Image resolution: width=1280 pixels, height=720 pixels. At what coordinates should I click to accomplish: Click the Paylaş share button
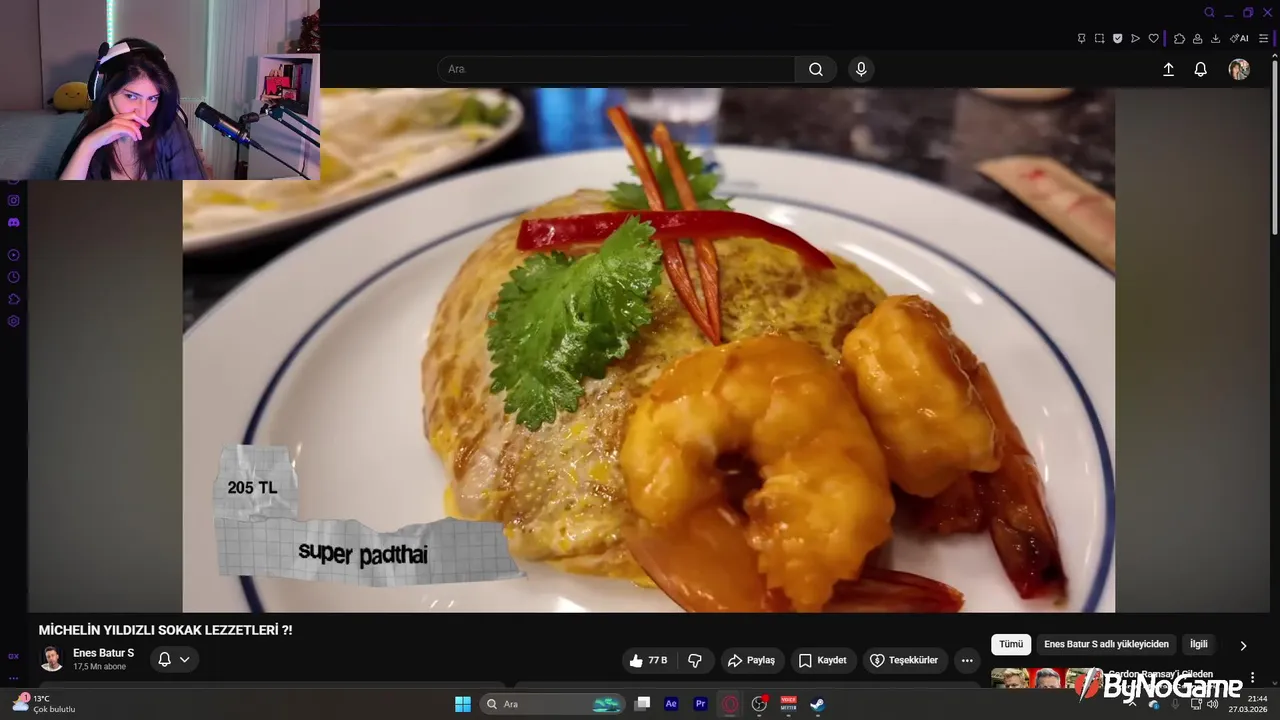point(752,661)
